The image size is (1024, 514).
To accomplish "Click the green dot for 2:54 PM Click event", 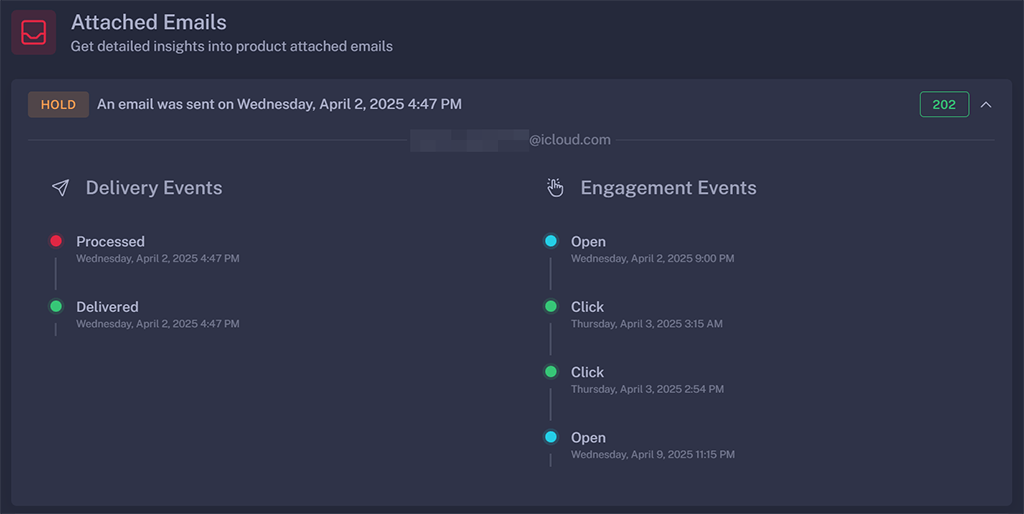I will (551, 371).
